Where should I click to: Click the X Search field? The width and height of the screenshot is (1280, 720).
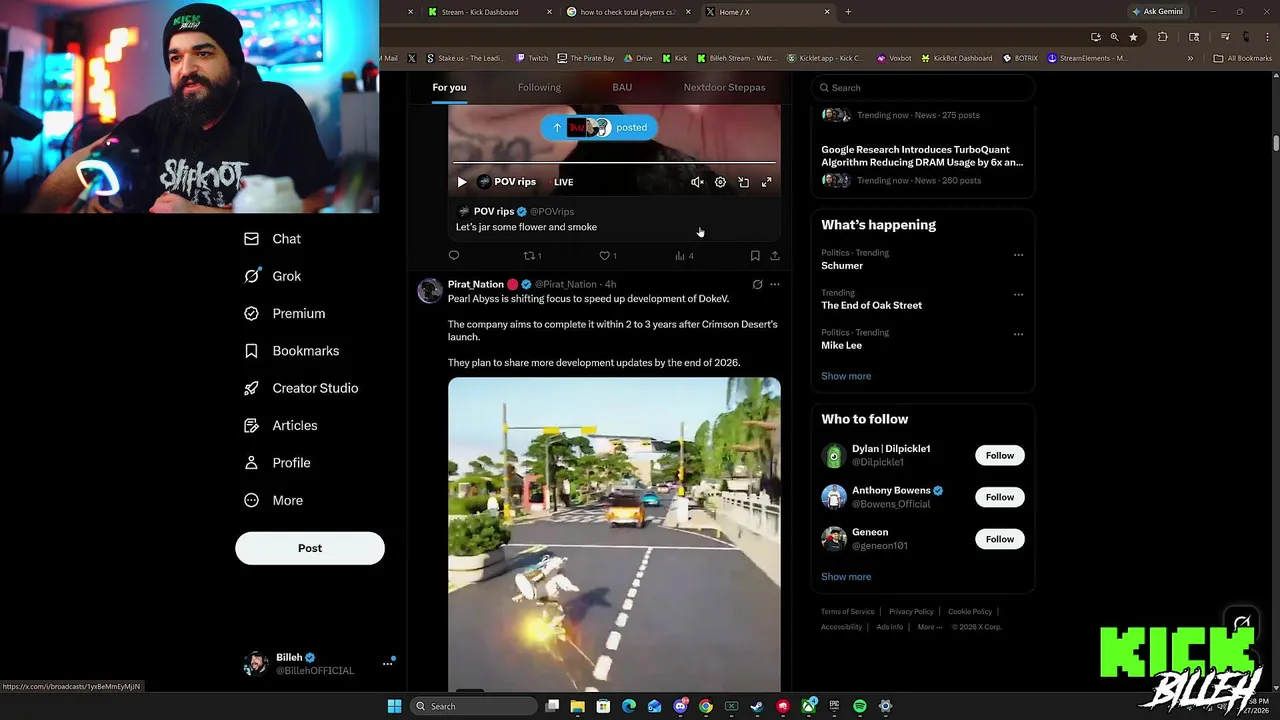(922, 88)
